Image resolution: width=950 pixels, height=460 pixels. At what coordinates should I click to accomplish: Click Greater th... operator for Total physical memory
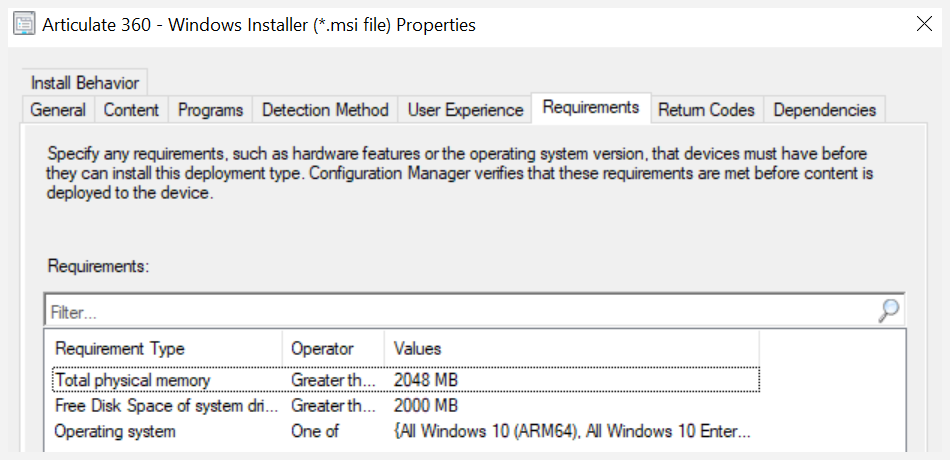pos(333,380)
